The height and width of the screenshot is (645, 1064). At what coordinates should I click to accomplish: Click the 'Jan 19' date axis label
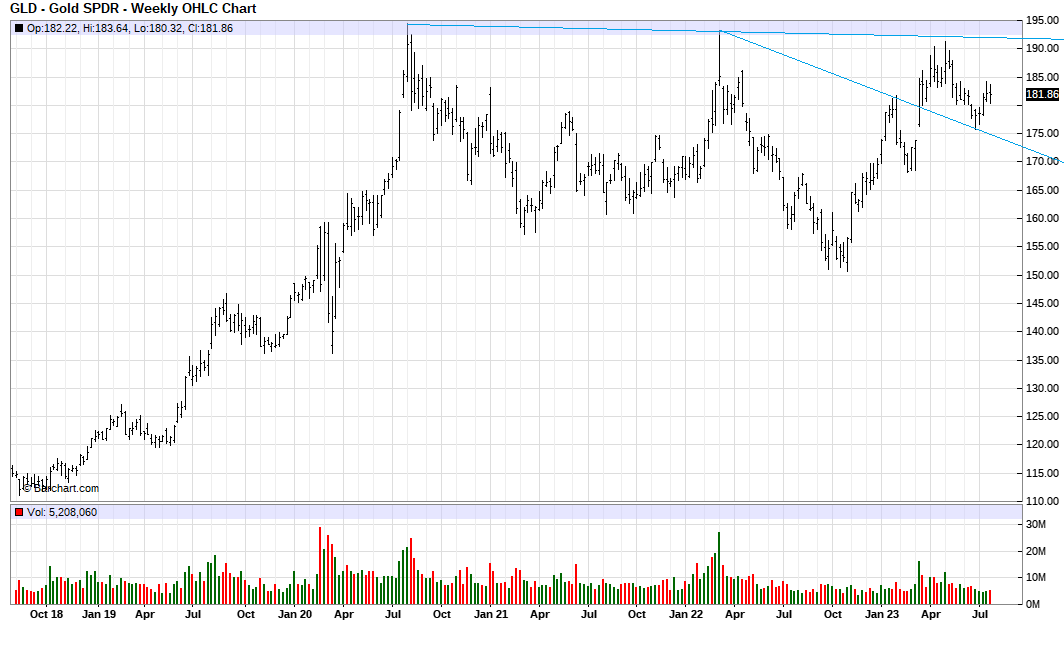coord(99,614)
